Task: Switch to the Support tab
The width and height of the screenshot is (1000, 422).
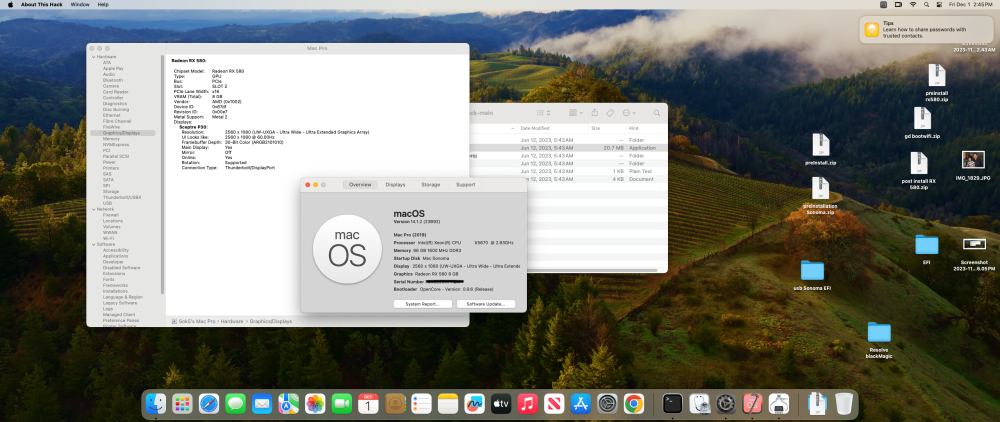Action: tap(466, 185)
